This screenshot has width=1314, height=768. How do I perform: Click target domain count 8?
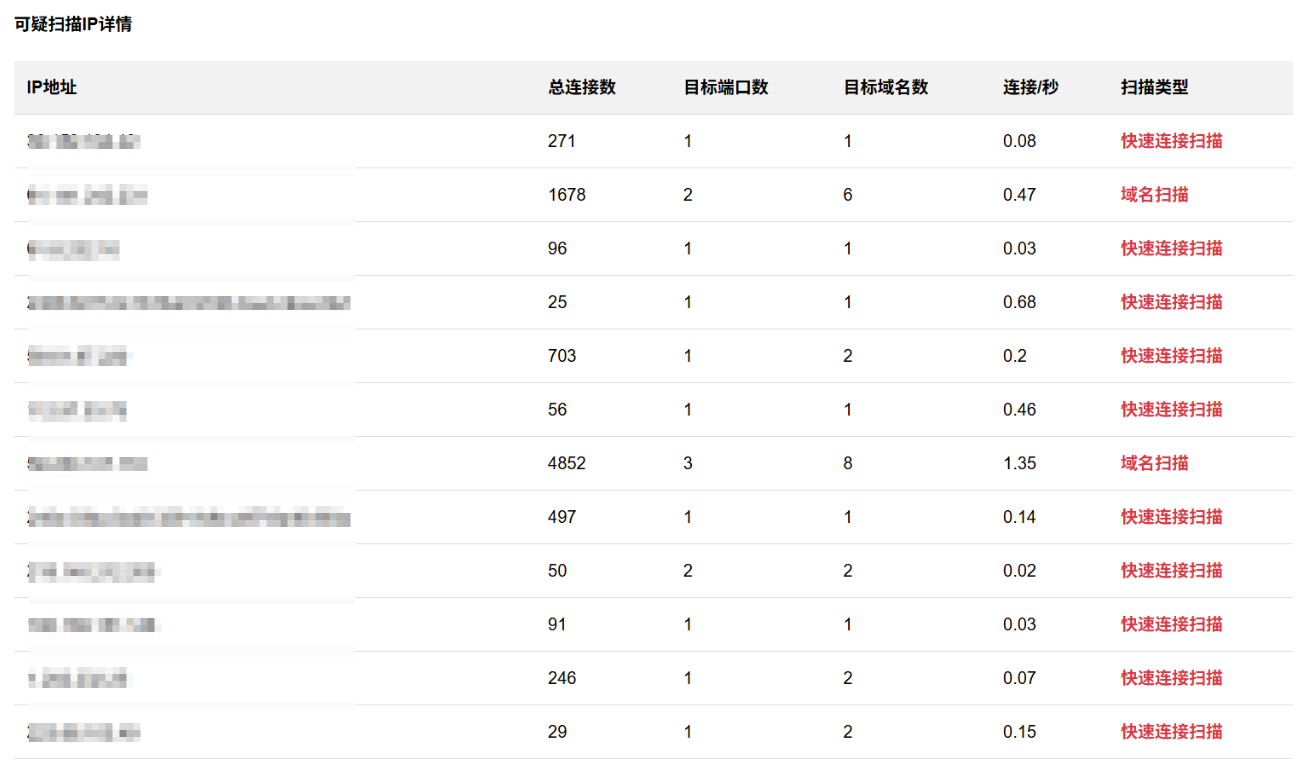coord(848,463)
